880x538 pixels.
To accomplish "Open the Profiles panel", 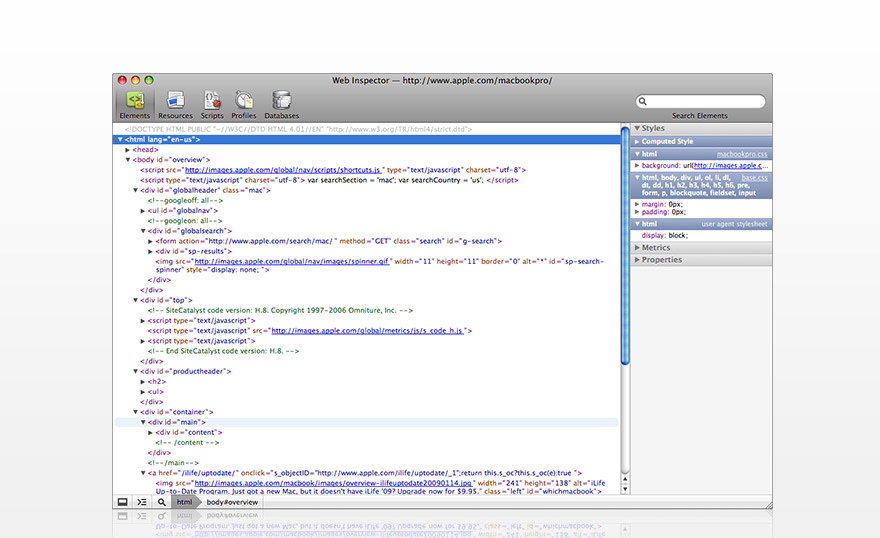I will (x=244, y=105).
